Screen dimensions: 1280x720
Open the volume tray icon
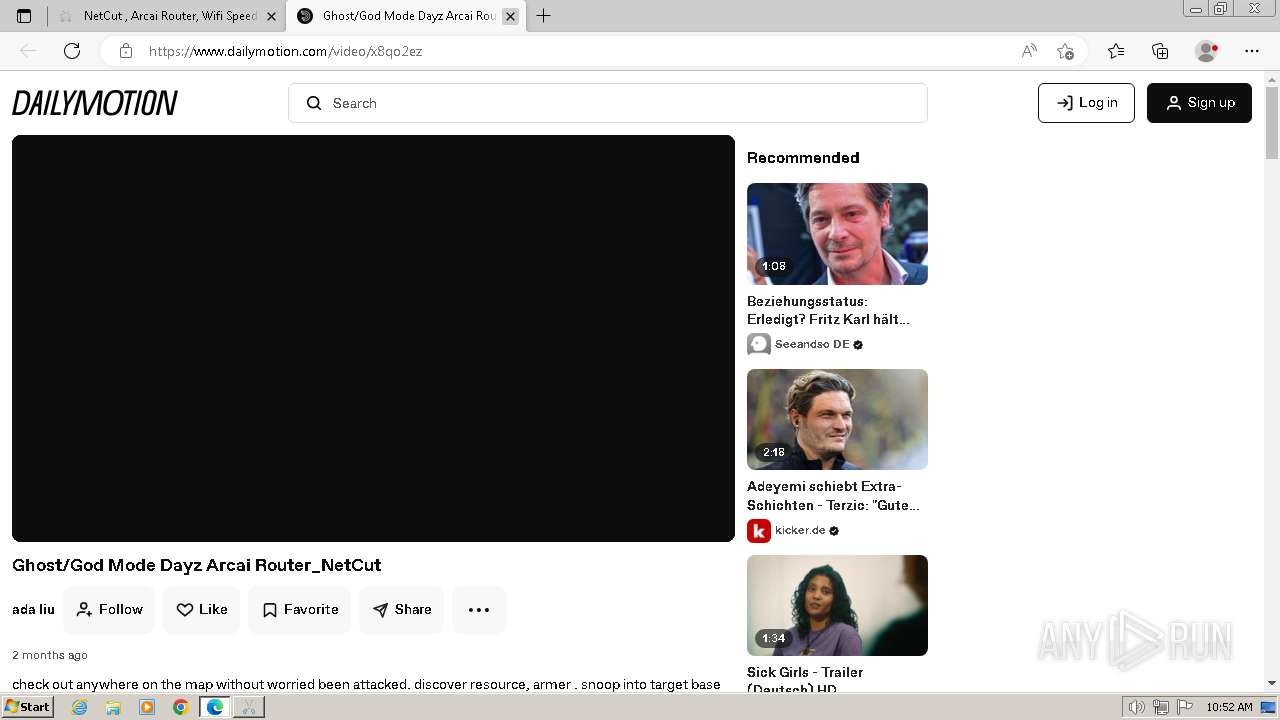point(1137,707)
